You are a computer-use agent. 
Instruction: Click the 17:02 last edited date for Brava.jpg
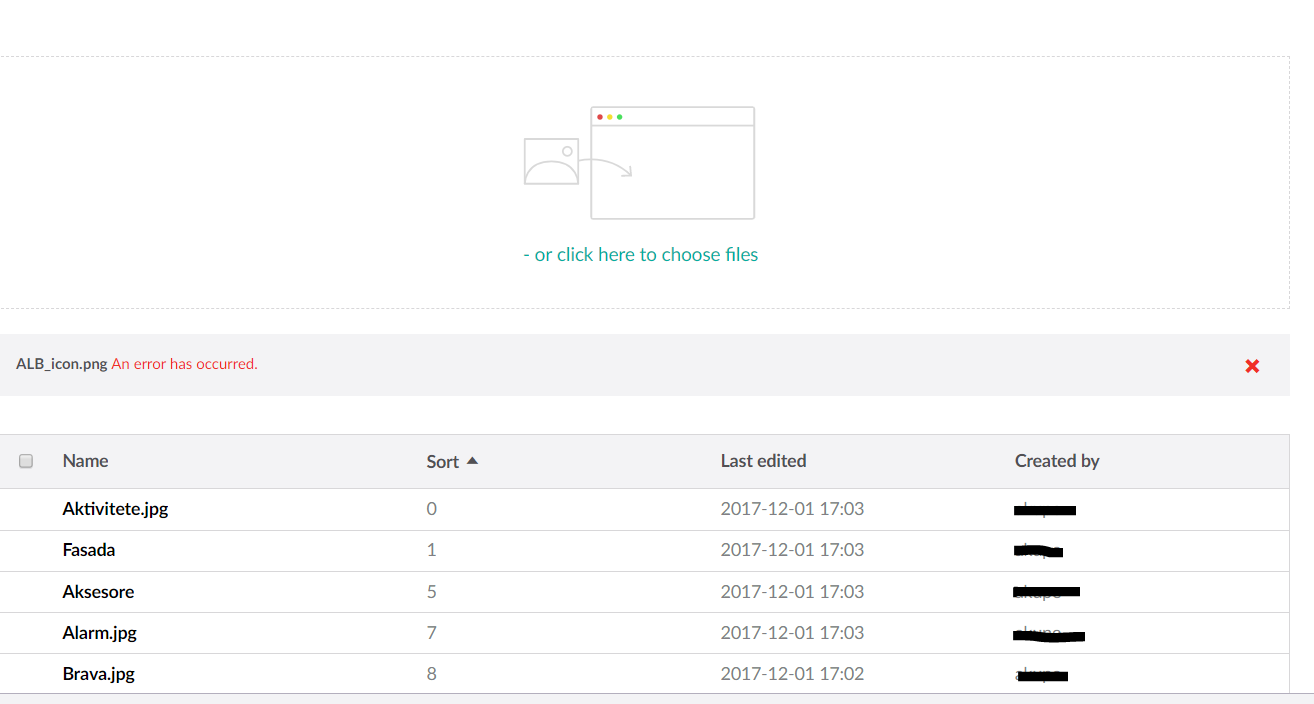(792, 674)
